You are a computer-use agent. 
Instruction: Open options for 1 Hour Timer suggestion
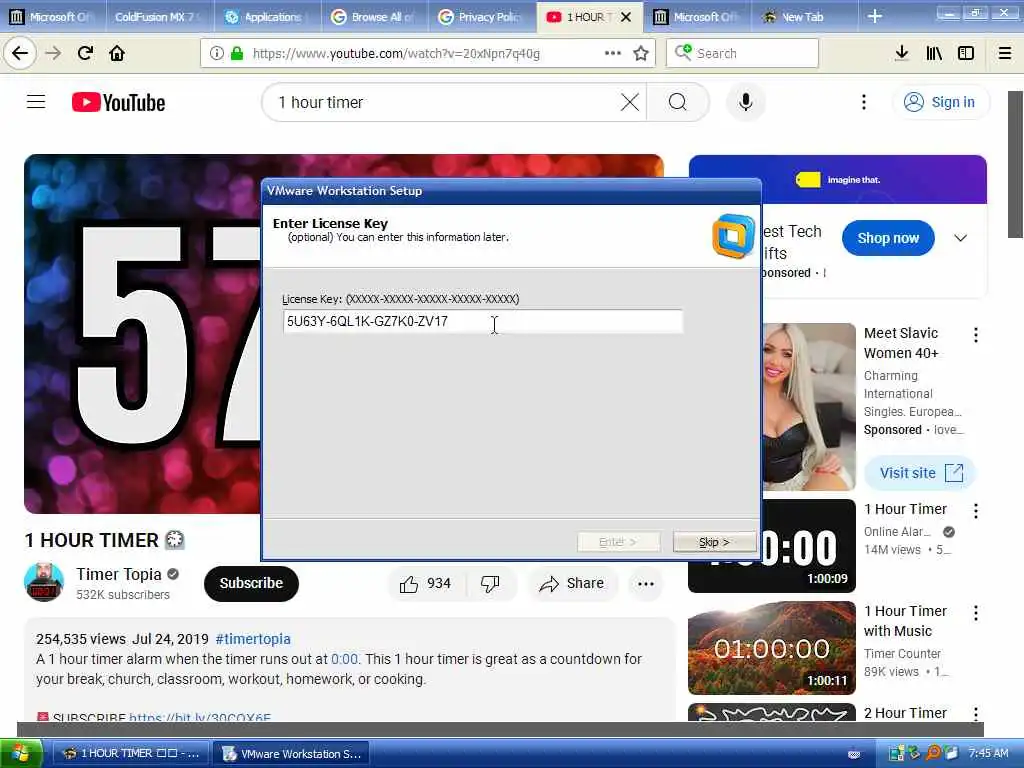[975, 511]
